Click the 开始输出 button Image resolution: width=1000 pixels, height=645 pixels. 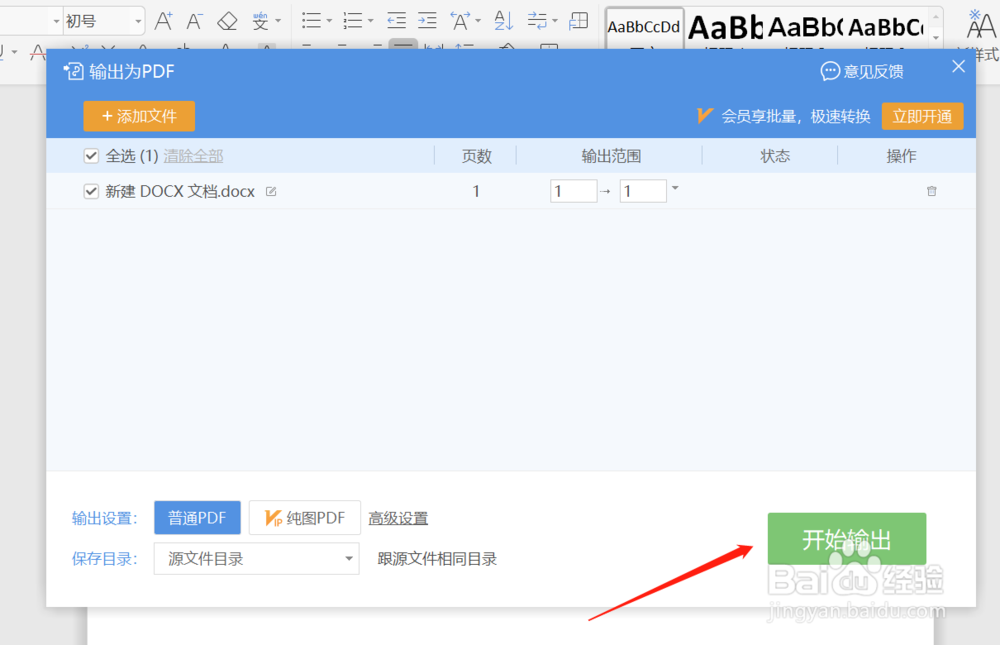(846, 538)
